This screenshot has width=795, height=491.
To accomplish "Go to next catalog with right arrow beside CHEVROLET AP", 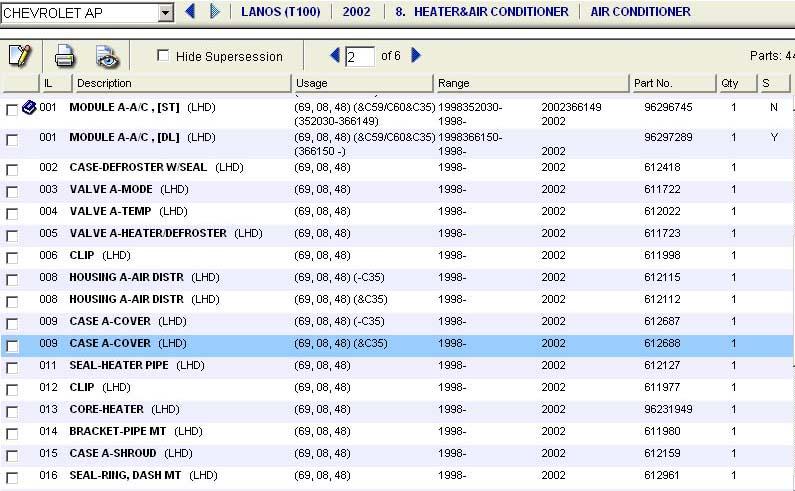I will tap(214, 11).
